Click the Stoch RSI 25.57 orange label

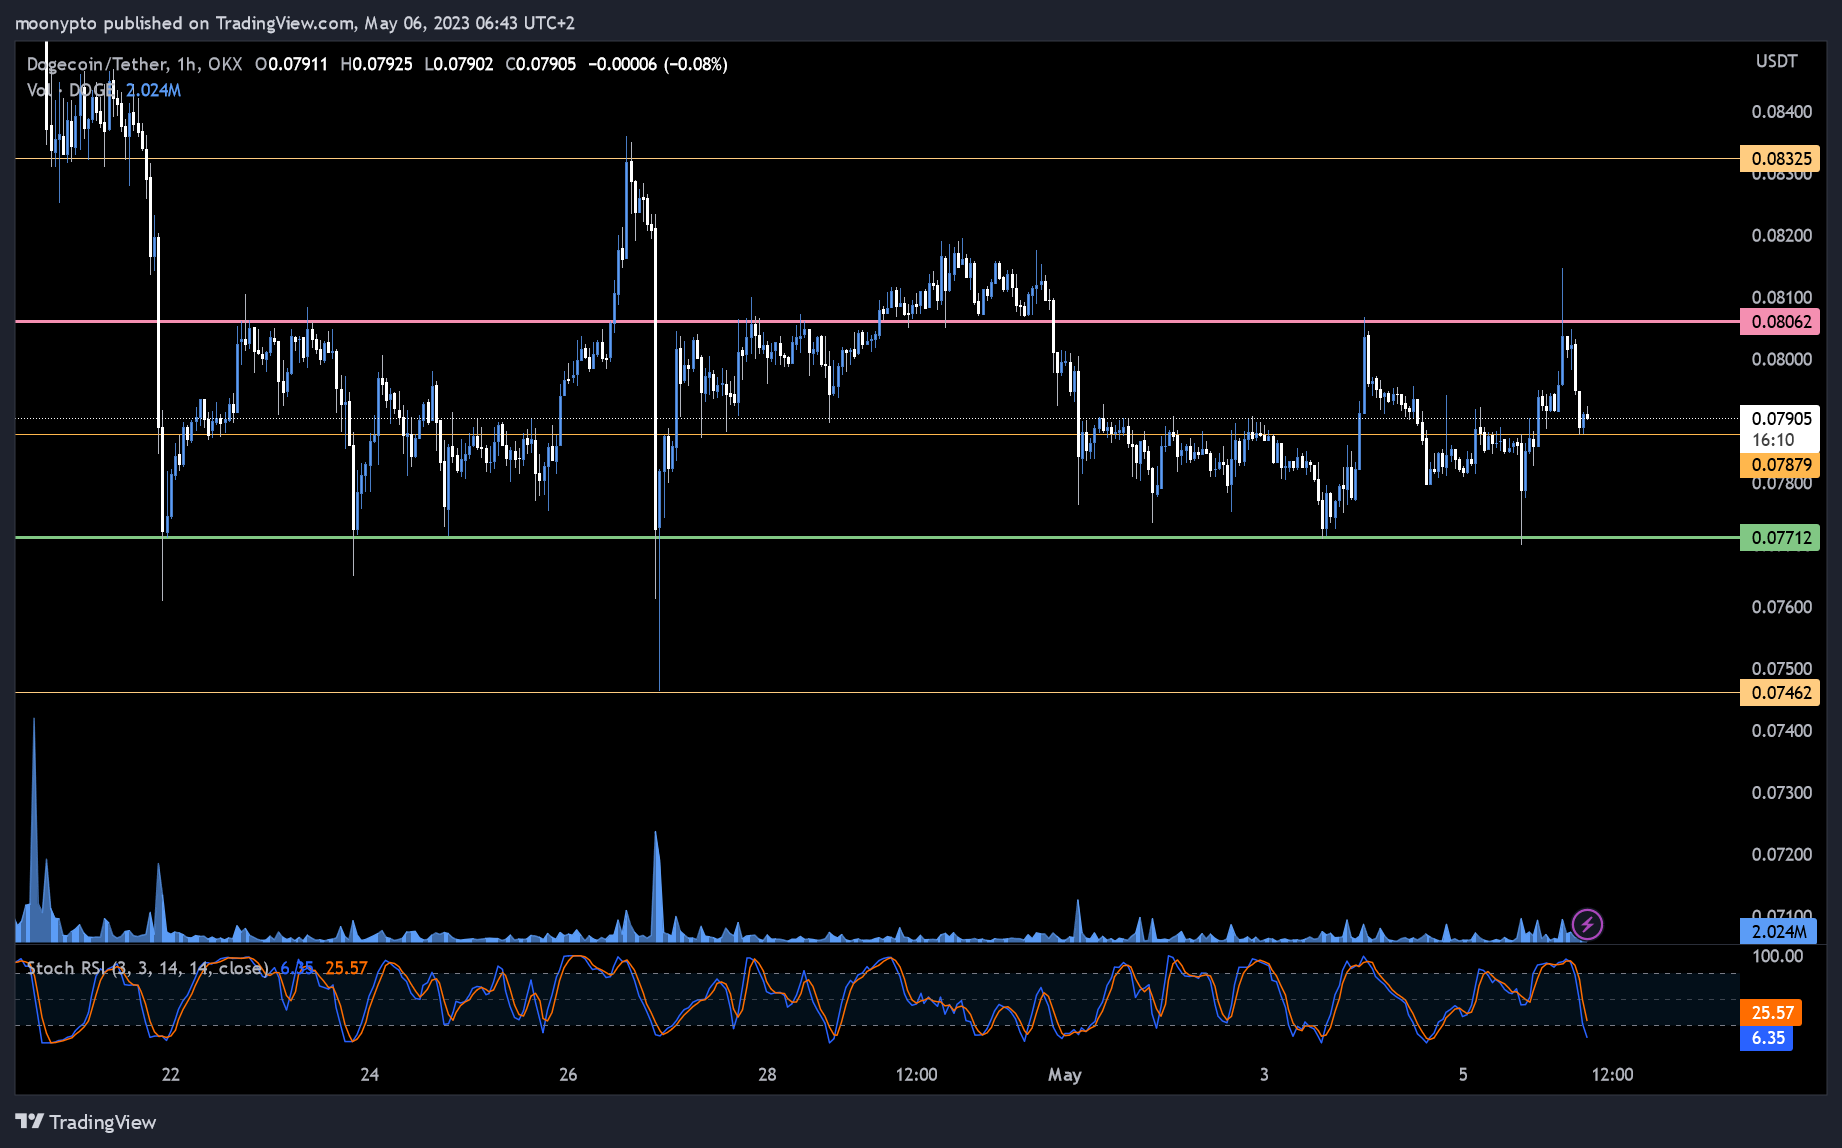tap(1771, 1012)
